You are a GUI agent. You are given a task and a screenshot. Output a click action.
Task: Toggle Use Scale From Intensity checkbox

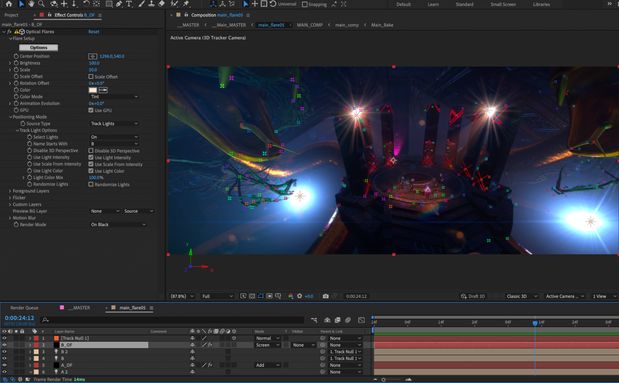(91, 164)
